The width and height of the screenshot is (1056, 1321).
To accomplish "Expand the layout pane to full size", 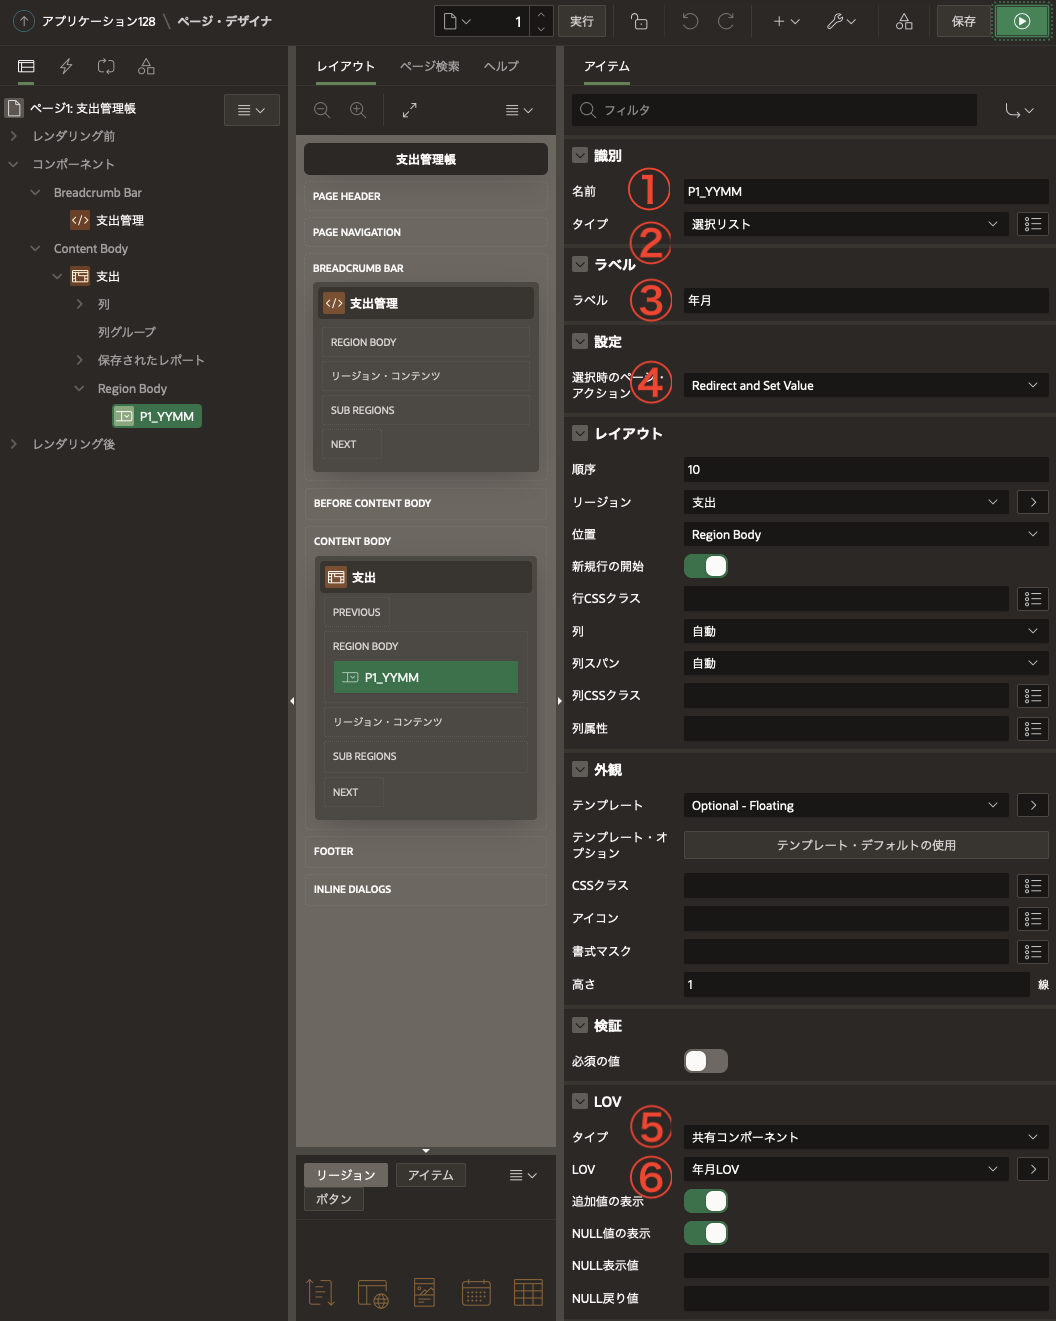I will (x=410, y=110).
